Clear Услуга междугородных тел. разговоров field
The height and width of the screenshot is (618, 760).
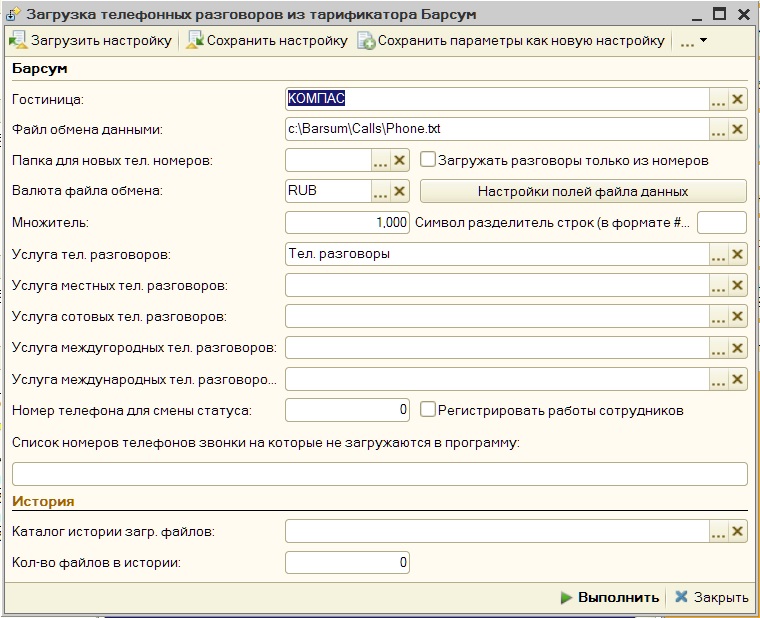pyautogui.click(x=737, y=348)
